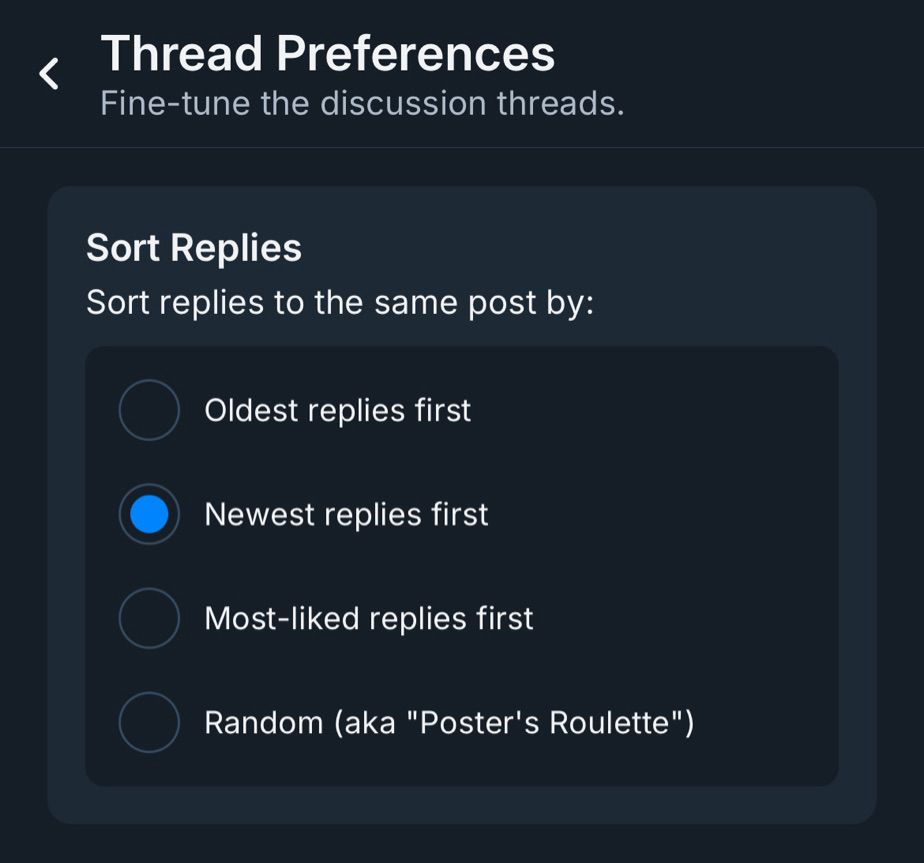The height and width of the screenshot is (863, 924).
Task: Click the "Thread Preferences" page title
Action: pos(327,53)
